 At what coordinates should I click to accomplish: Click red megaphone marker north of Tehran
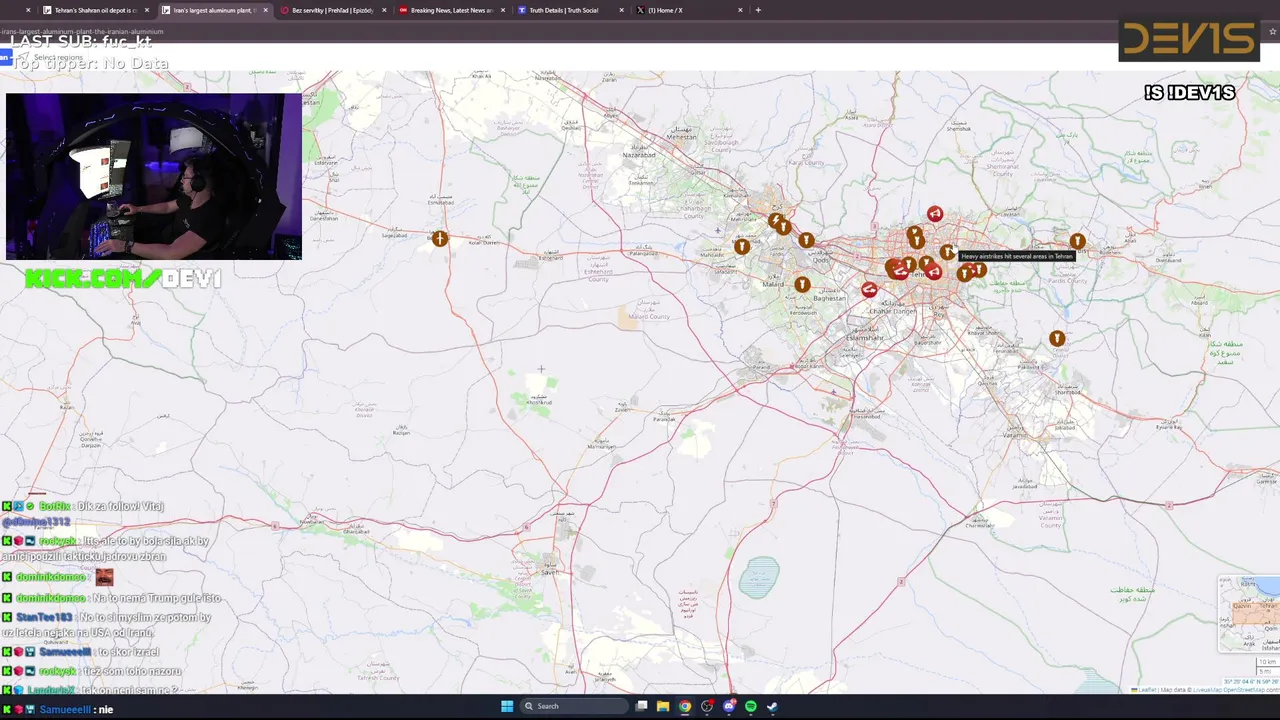click(x=934, y=213)
